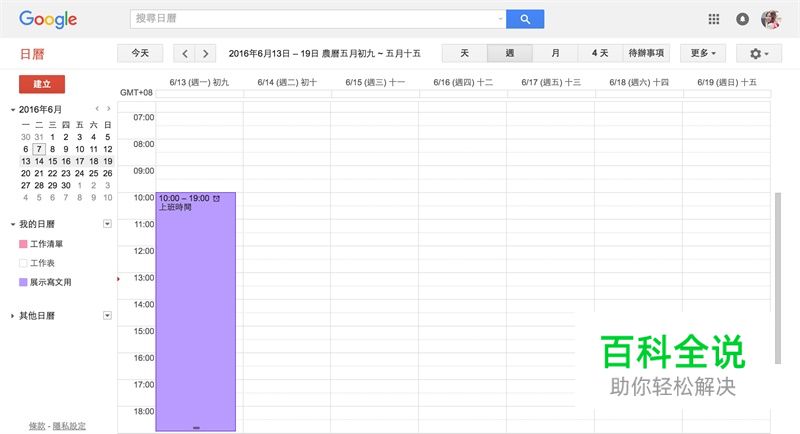Switch to the 4 天 view

(x=600, y=54)
